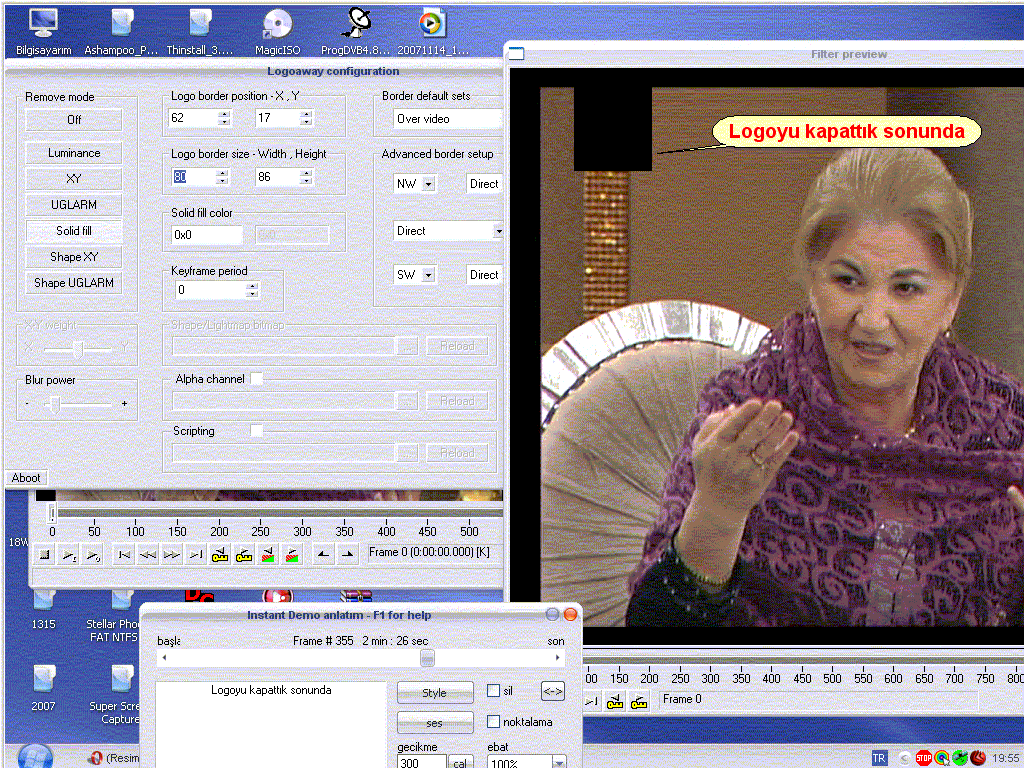
Task: Select the Ashampoo desktop icon
Action: point(121,31)
